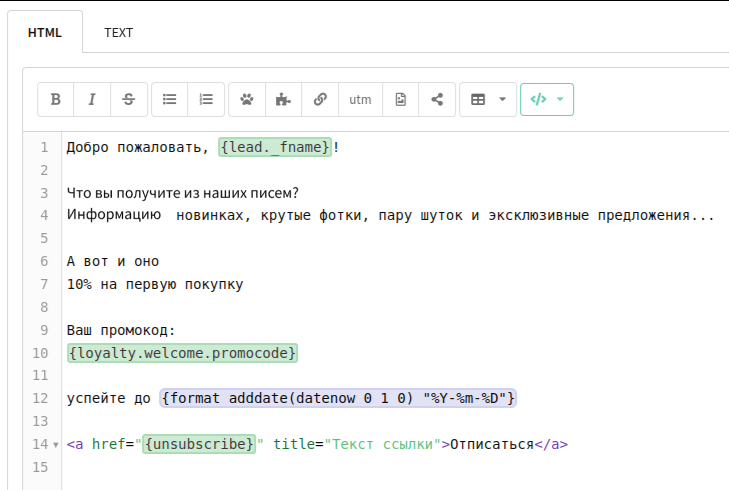Open the code view dropdown
The image size is (729, 490).
(547, 99)
